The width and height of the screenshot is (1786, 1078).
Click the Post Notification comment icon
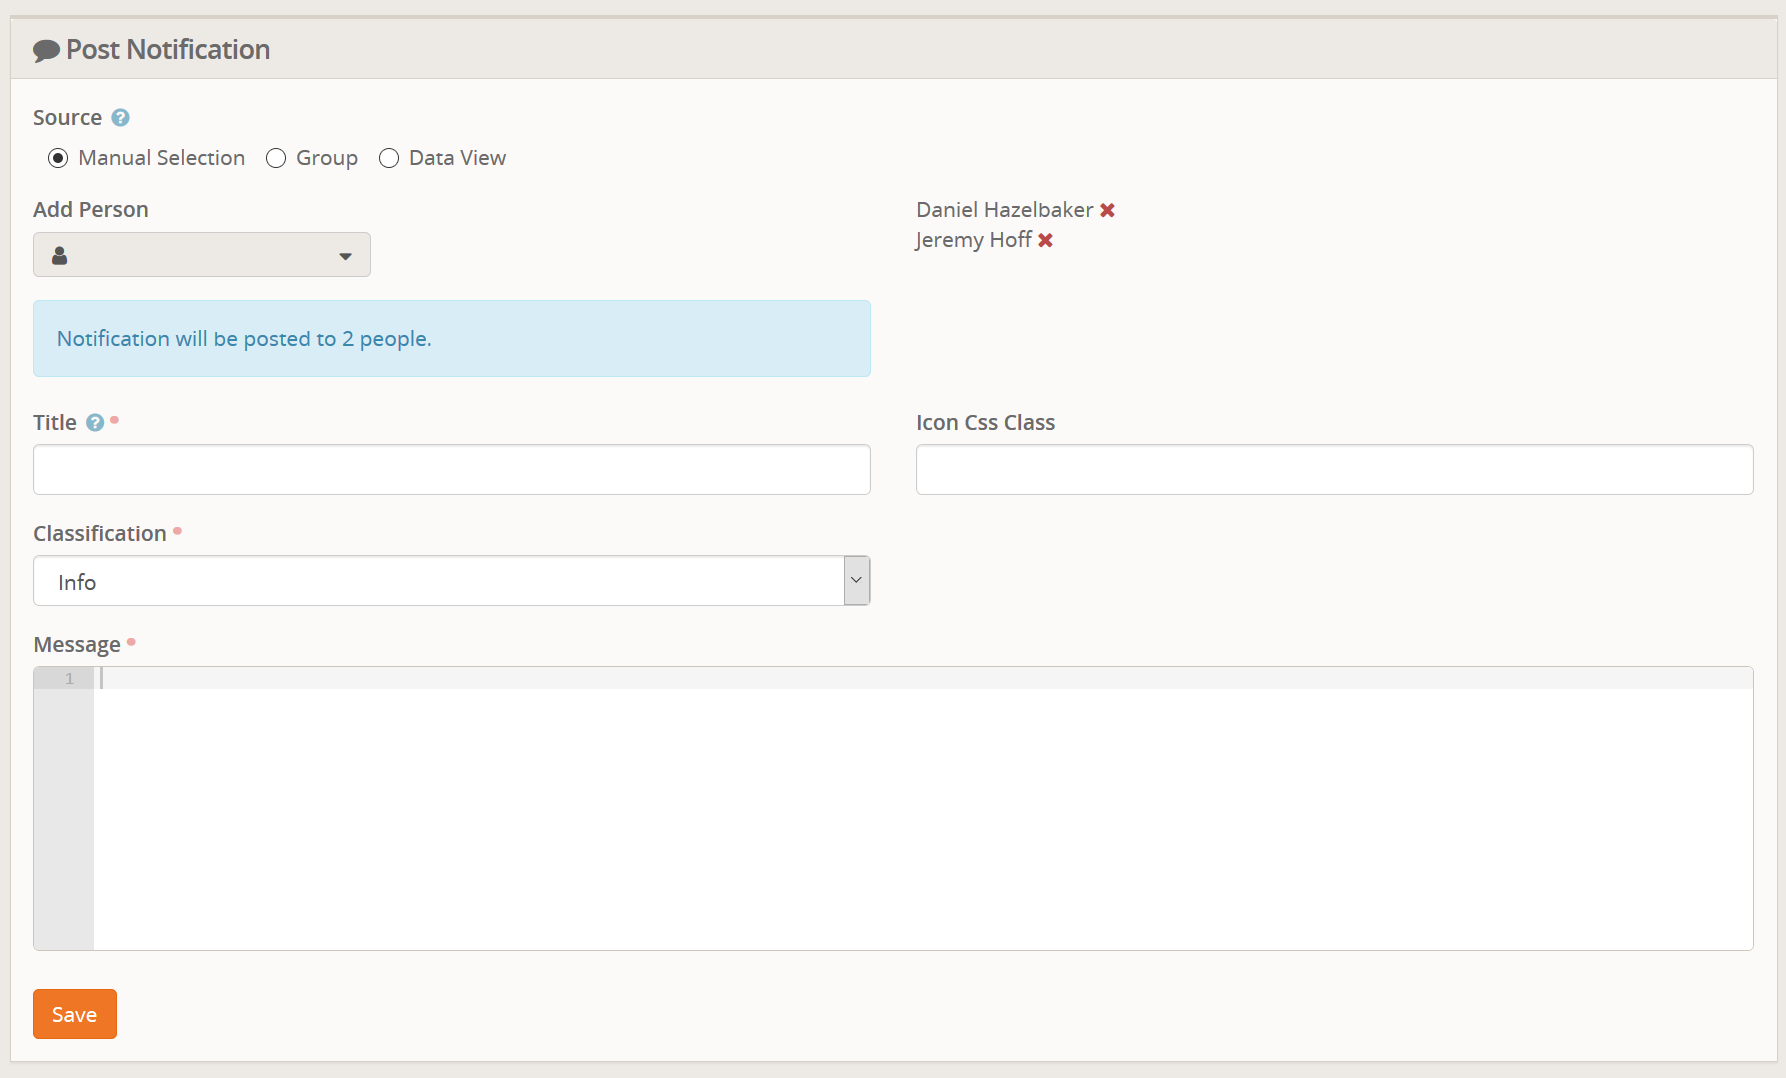[46, 51]
